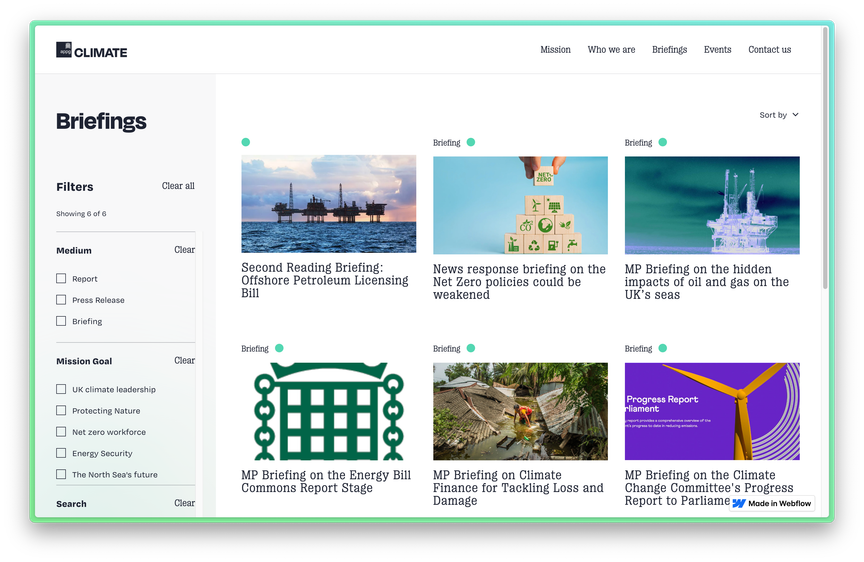Click the Briefing tag above the Net Zero card
The height and width of the screenshot is (562, 864).
click(x=446, y=143)
